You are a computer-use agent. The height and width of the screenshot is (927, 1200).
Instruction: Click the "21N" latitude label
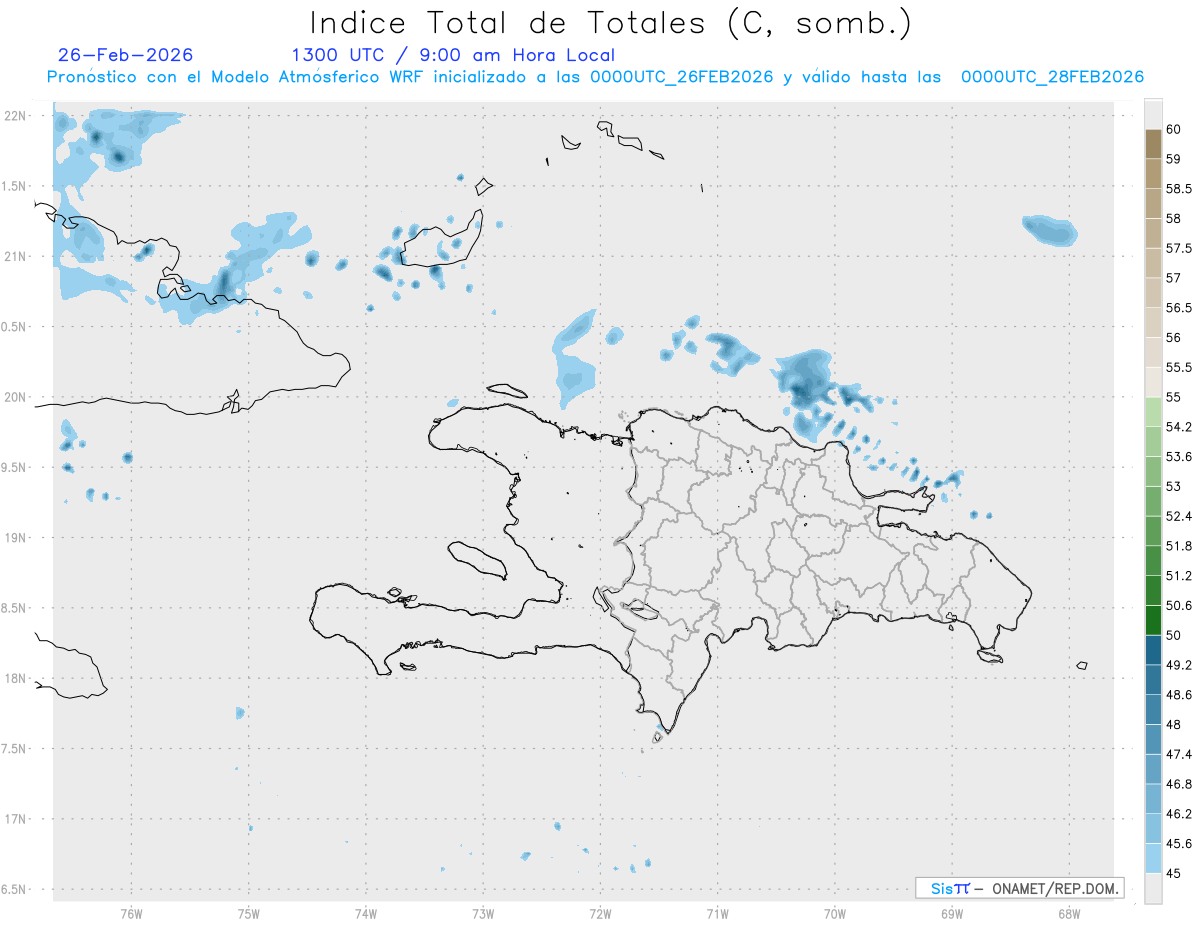16,256
